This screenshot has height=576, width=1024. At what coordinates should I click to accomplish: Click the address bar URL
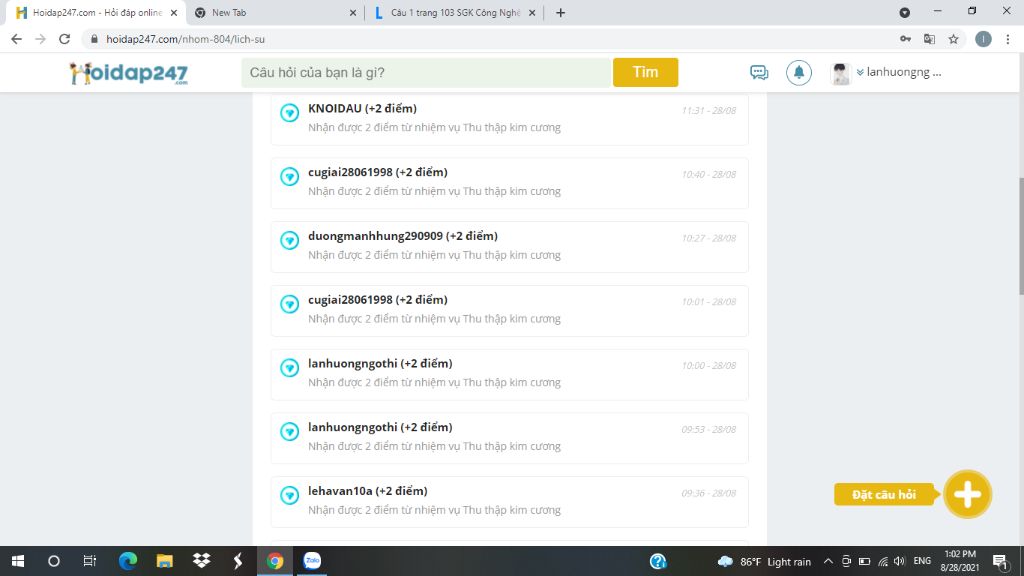point(185,39)
